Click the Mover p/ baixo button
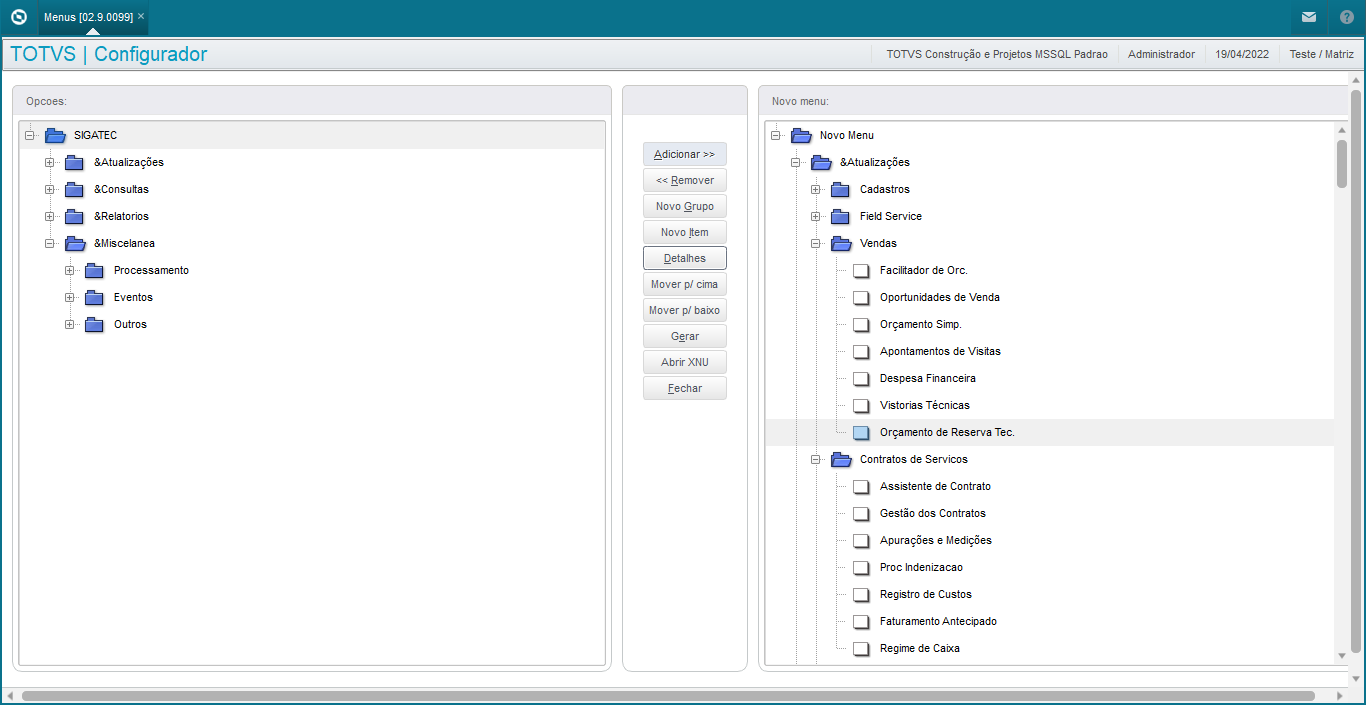The image size is (1366, 705). (685, 310)
